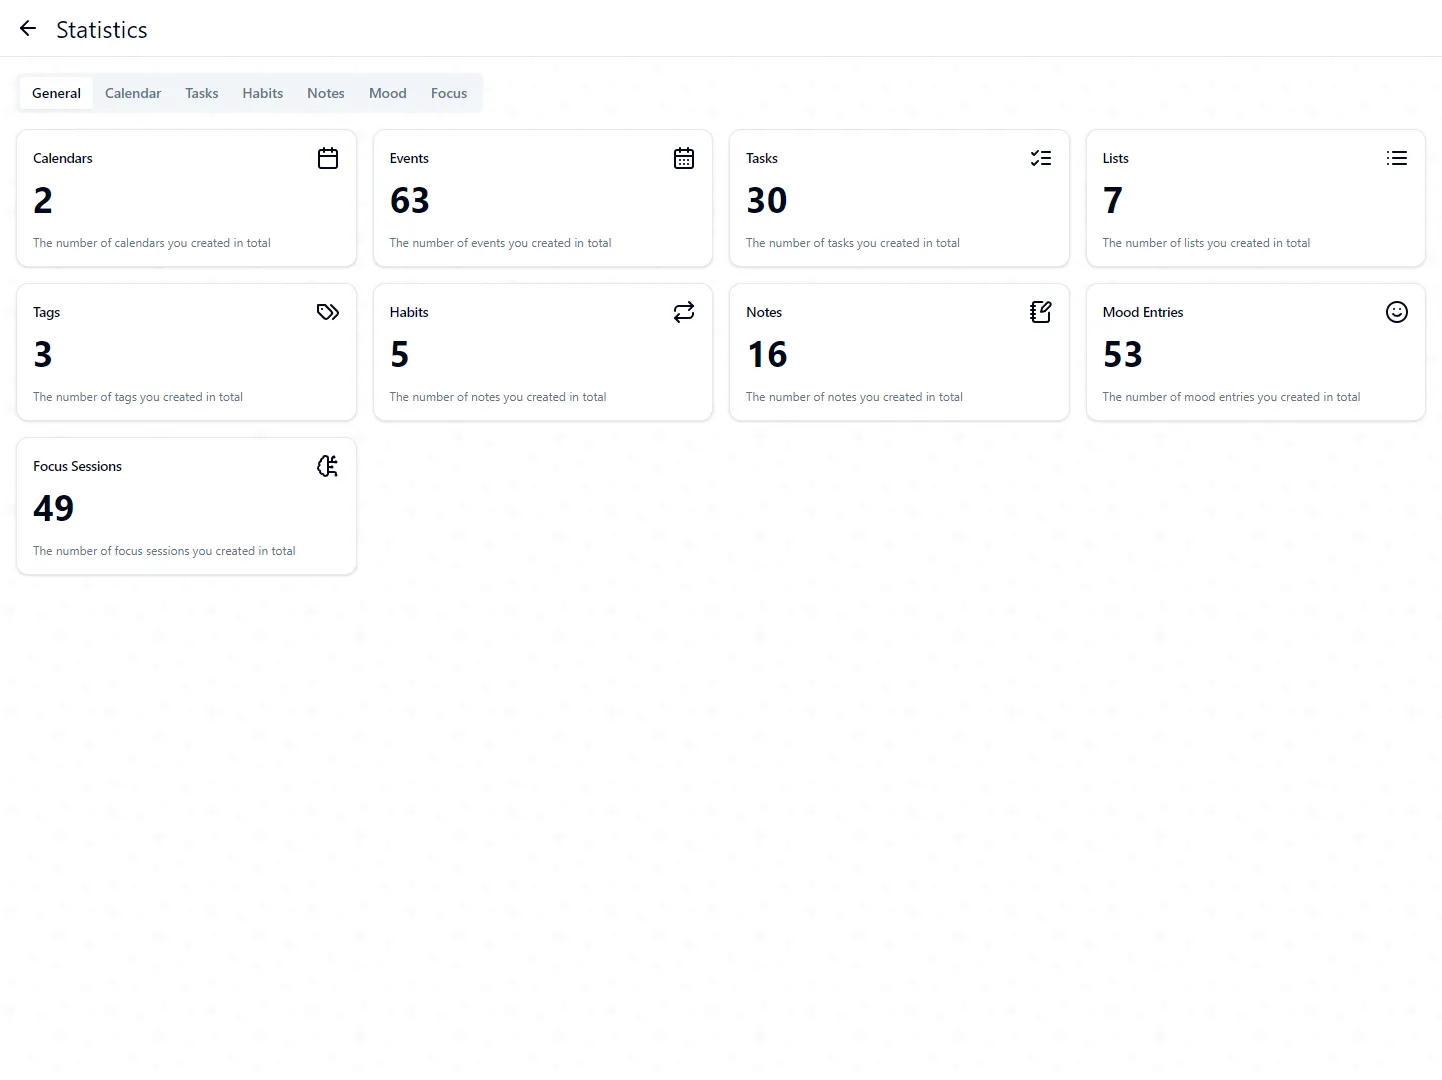
Task: Switch to the Calendar tab
Action: click(x=133, y=93)
